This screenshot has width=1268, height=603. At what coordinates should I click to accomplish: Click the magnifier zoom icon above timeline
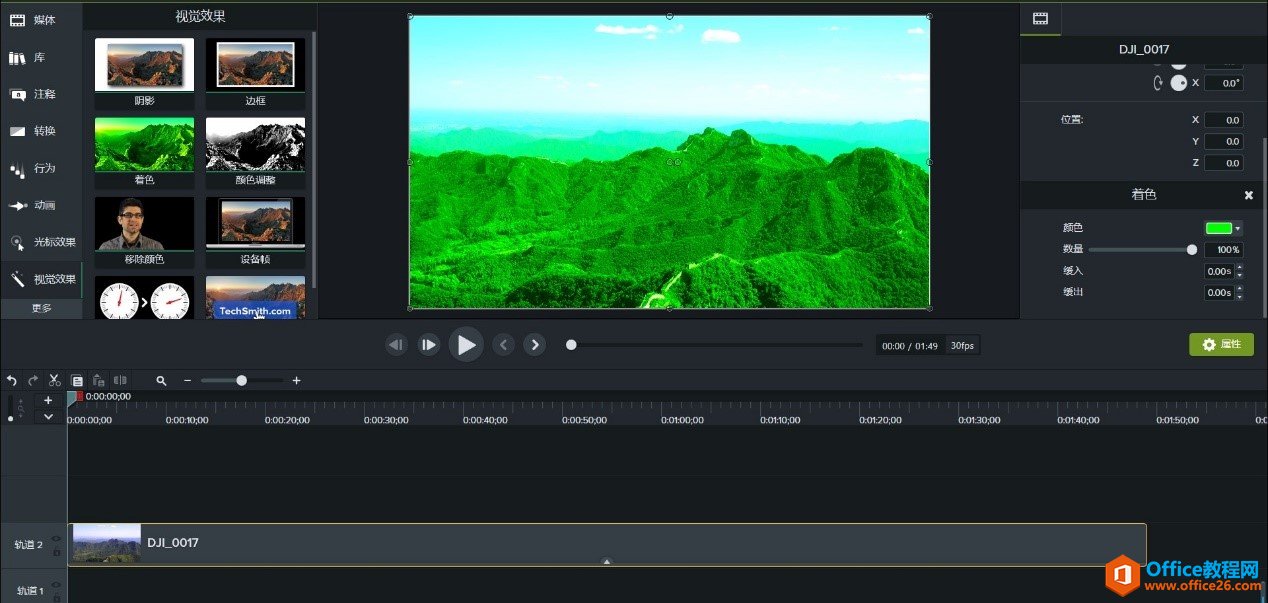161,380
